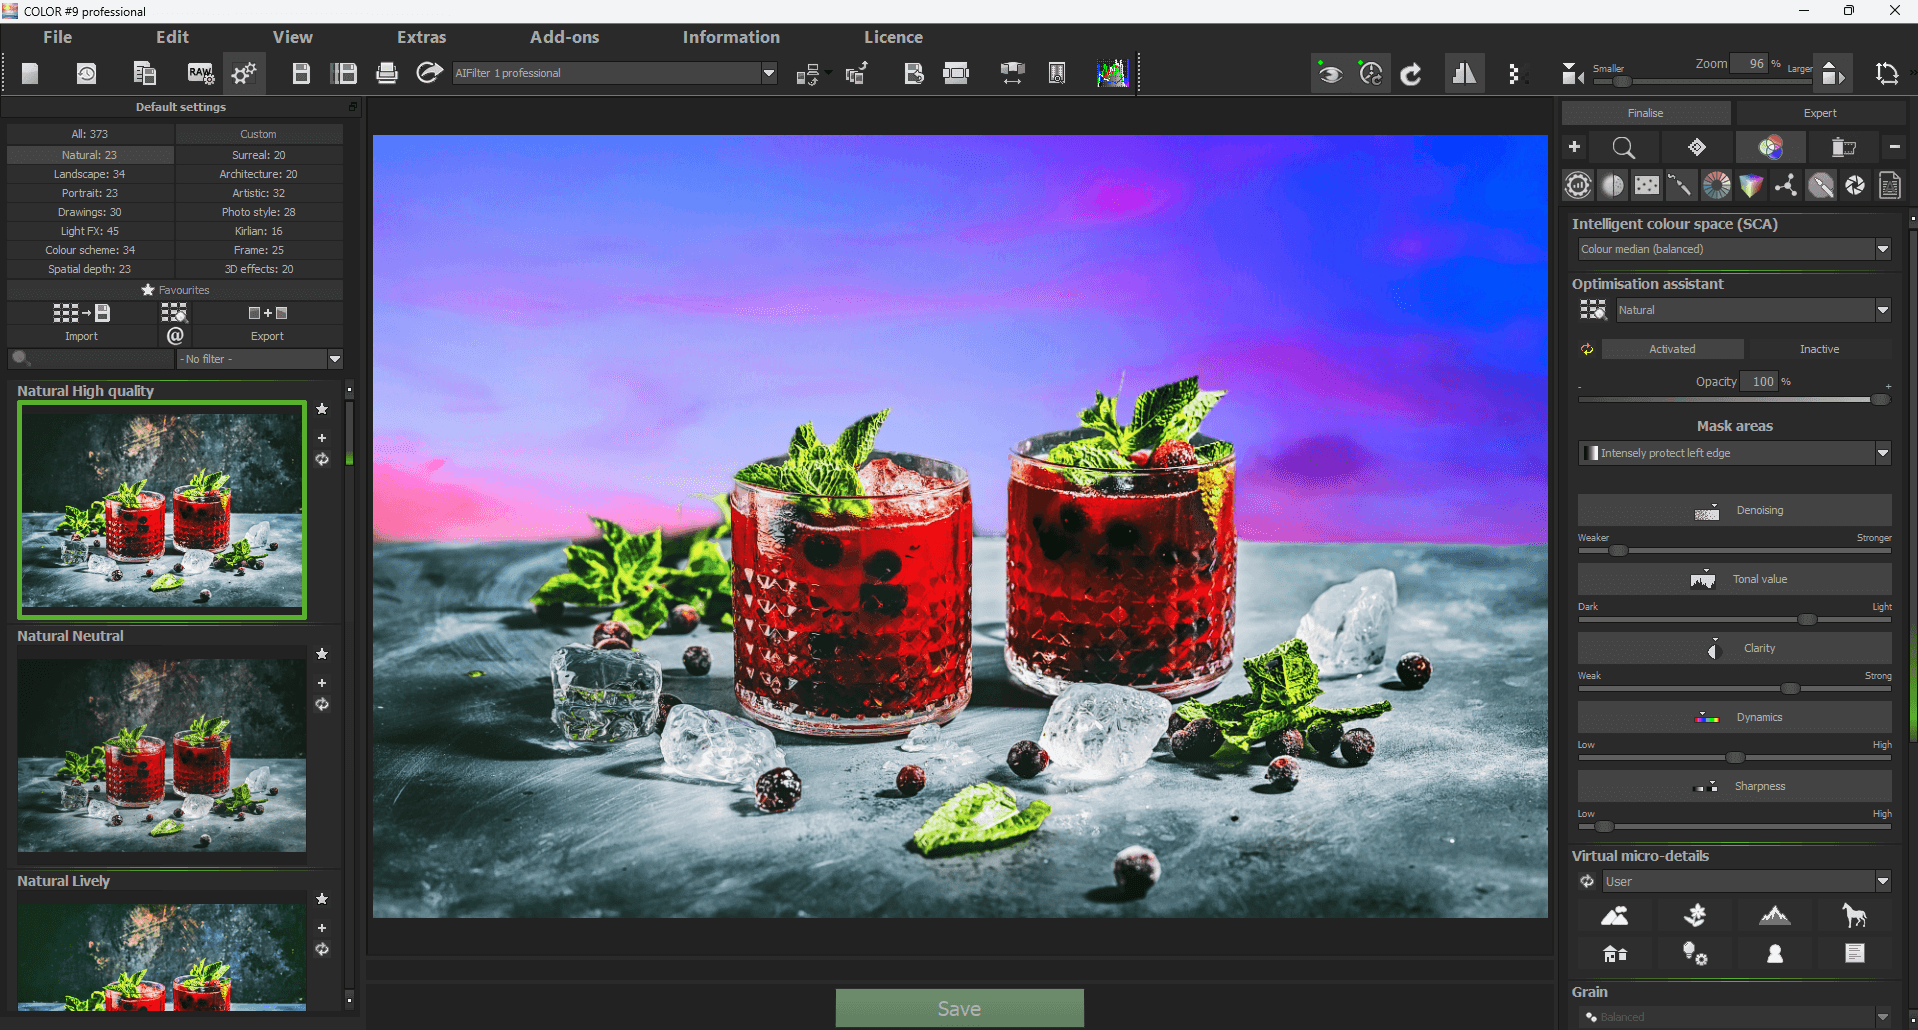Click the Sharpness slider handle
Image resolution: width=1918 pixels, height=1030 pixels.
(1604, 827)
